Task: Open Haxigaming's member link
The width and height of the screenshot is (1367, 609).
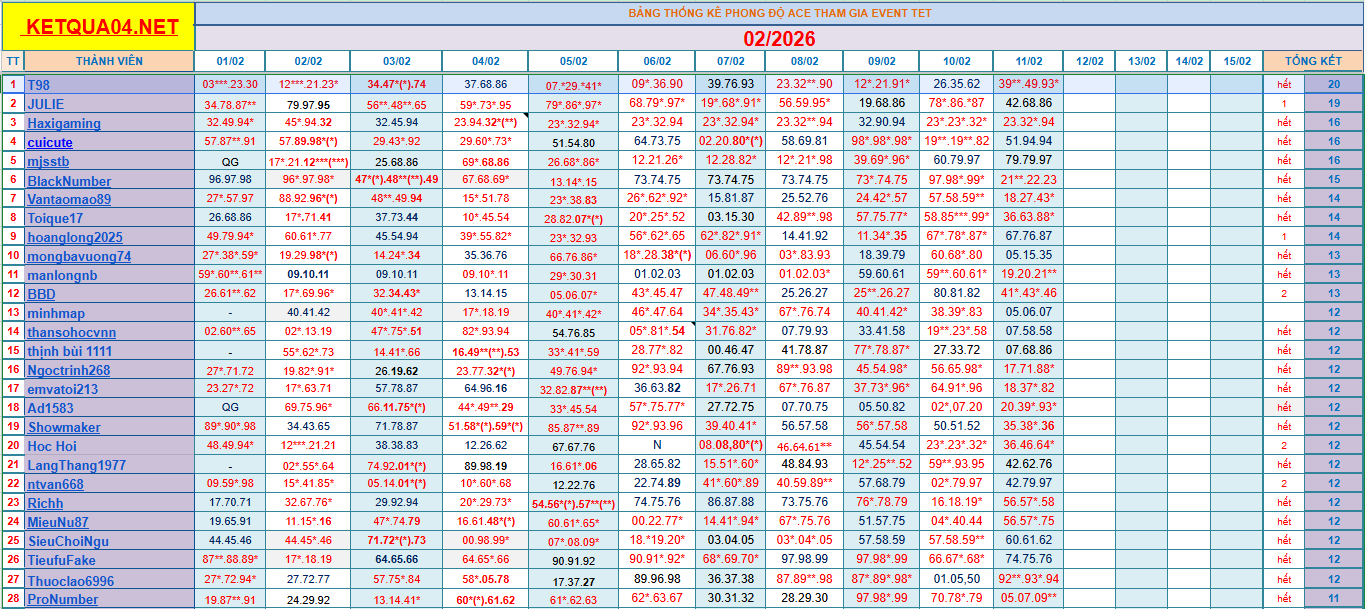Action: point(64,123)
